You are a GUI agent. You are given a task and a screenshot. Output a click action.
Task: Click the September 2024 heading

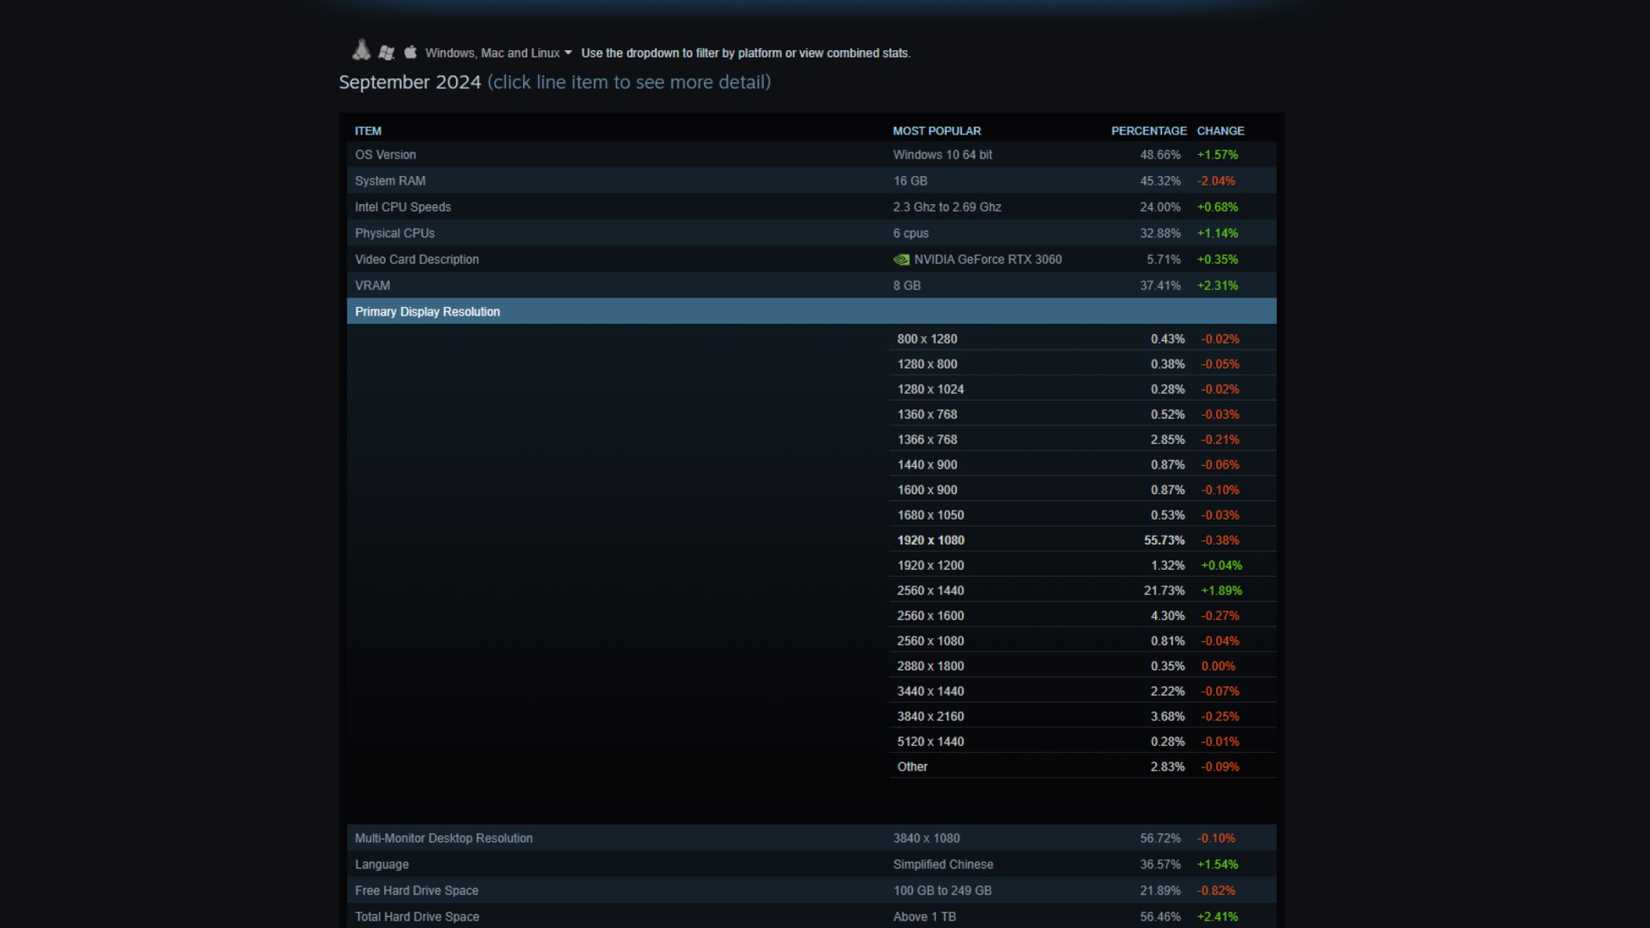point(410,82)
